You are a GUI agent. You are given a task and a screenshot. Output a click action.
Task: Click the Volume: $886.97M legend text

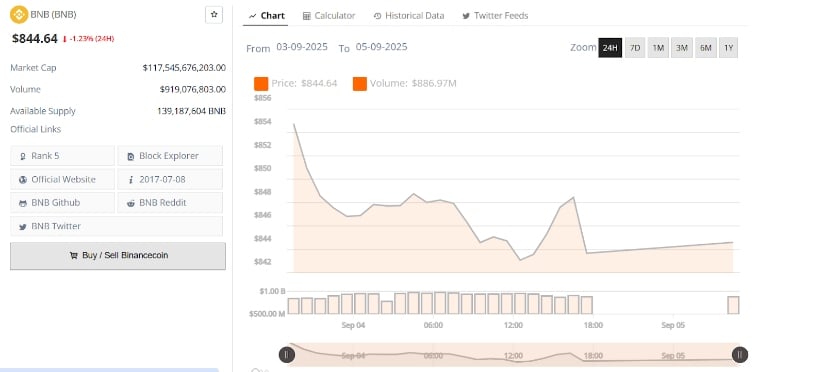[413, 83]
